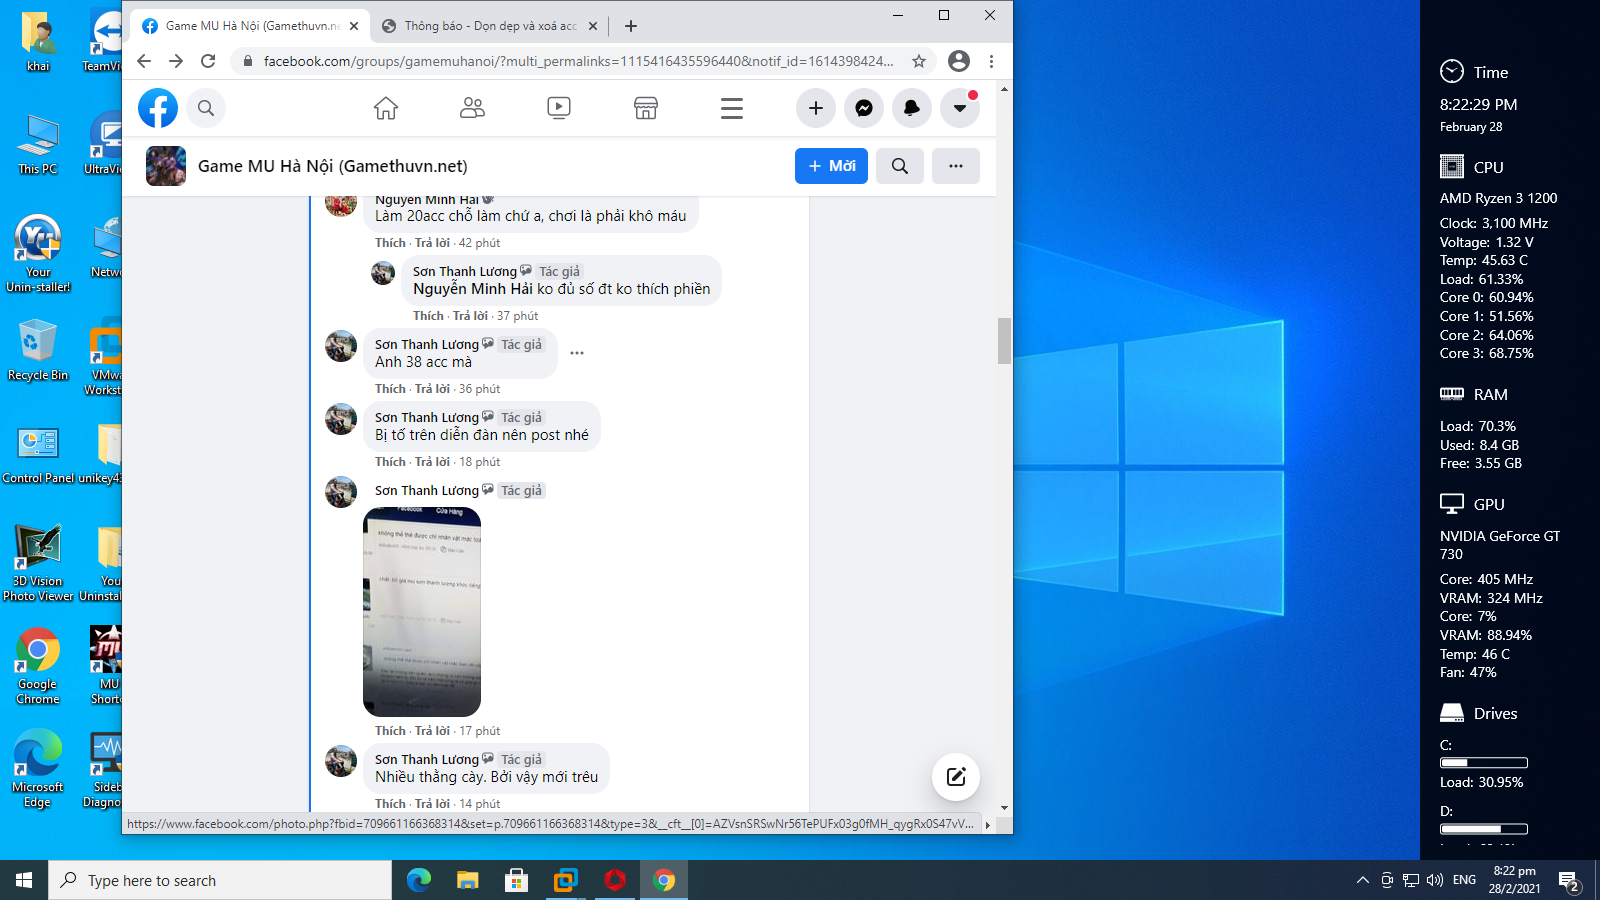Click 'Trả lời' under the 42 phút comment
This screenshot has height=900, width=1600.
click(x=432, y=243)
